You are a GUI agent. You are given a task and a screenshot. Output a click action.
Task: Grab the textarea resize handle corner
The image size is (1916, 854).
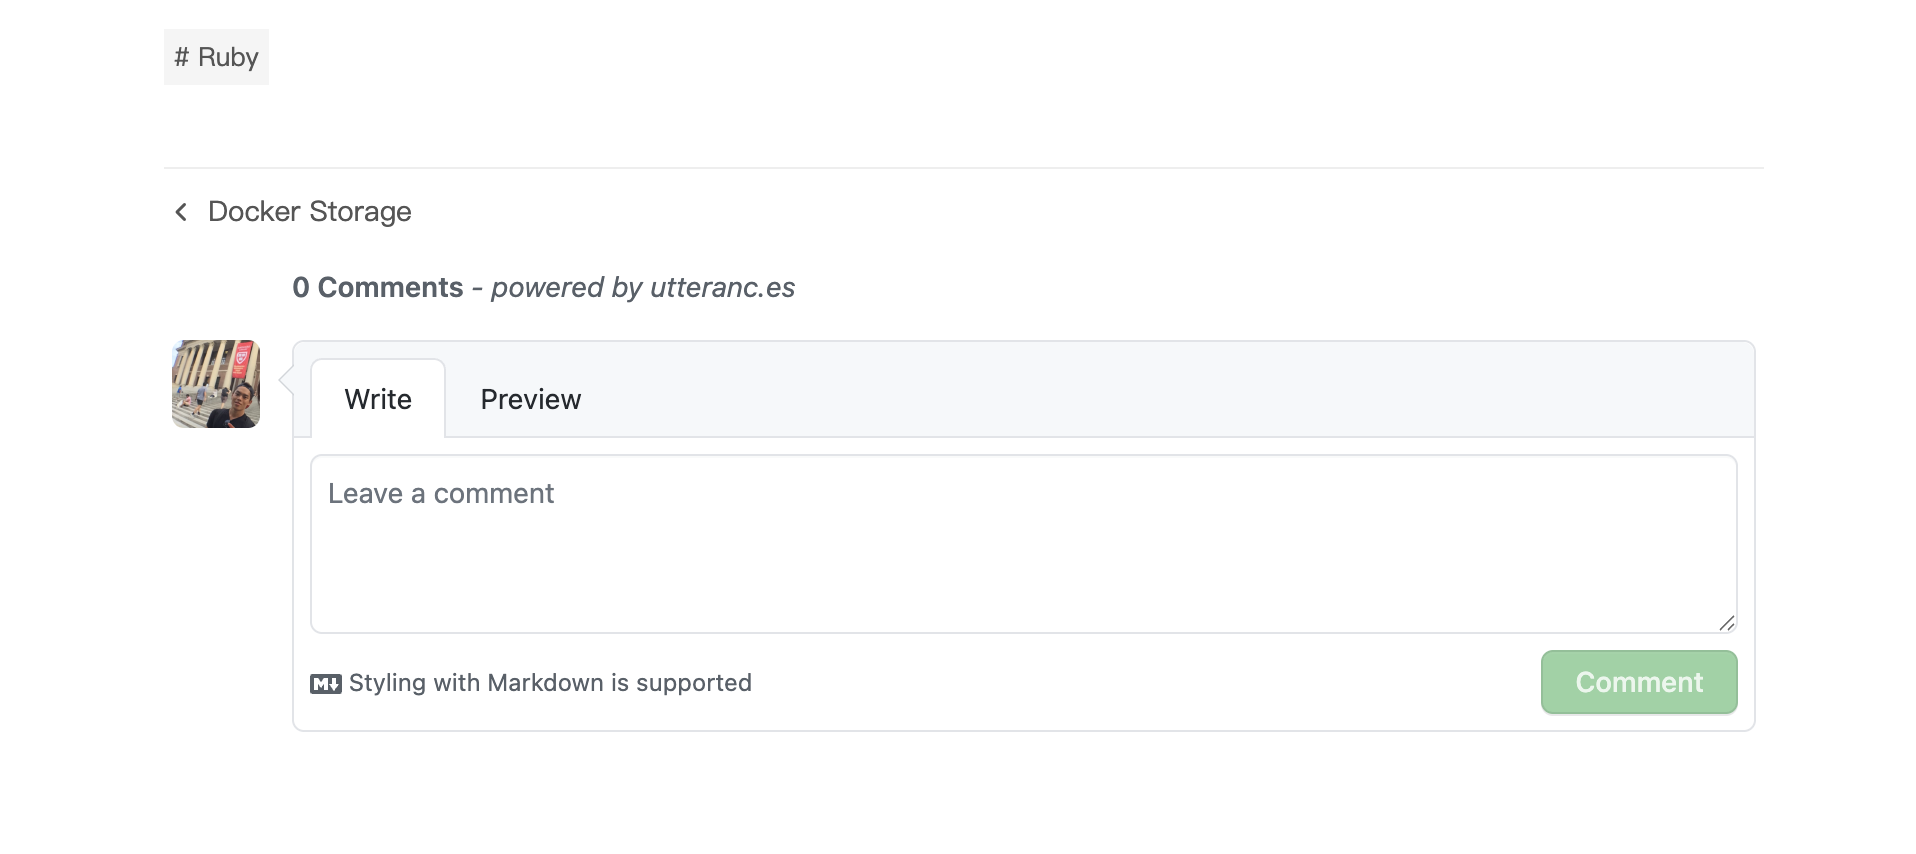[x=1726, y=623]
